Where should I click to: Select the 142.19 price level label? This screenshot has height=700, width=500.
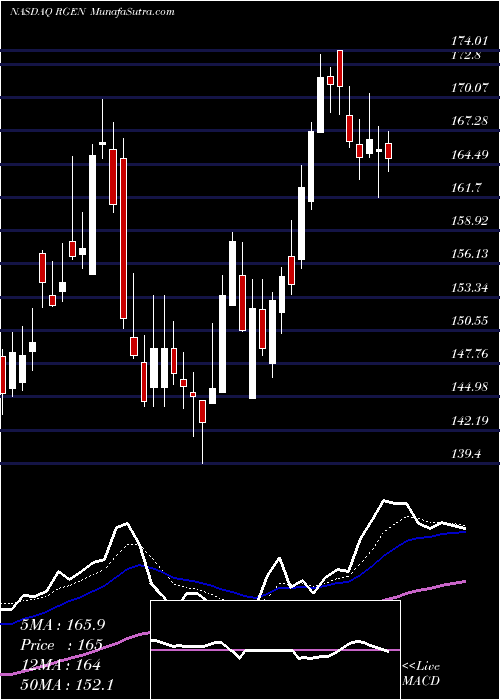click(x=468, y=421)
